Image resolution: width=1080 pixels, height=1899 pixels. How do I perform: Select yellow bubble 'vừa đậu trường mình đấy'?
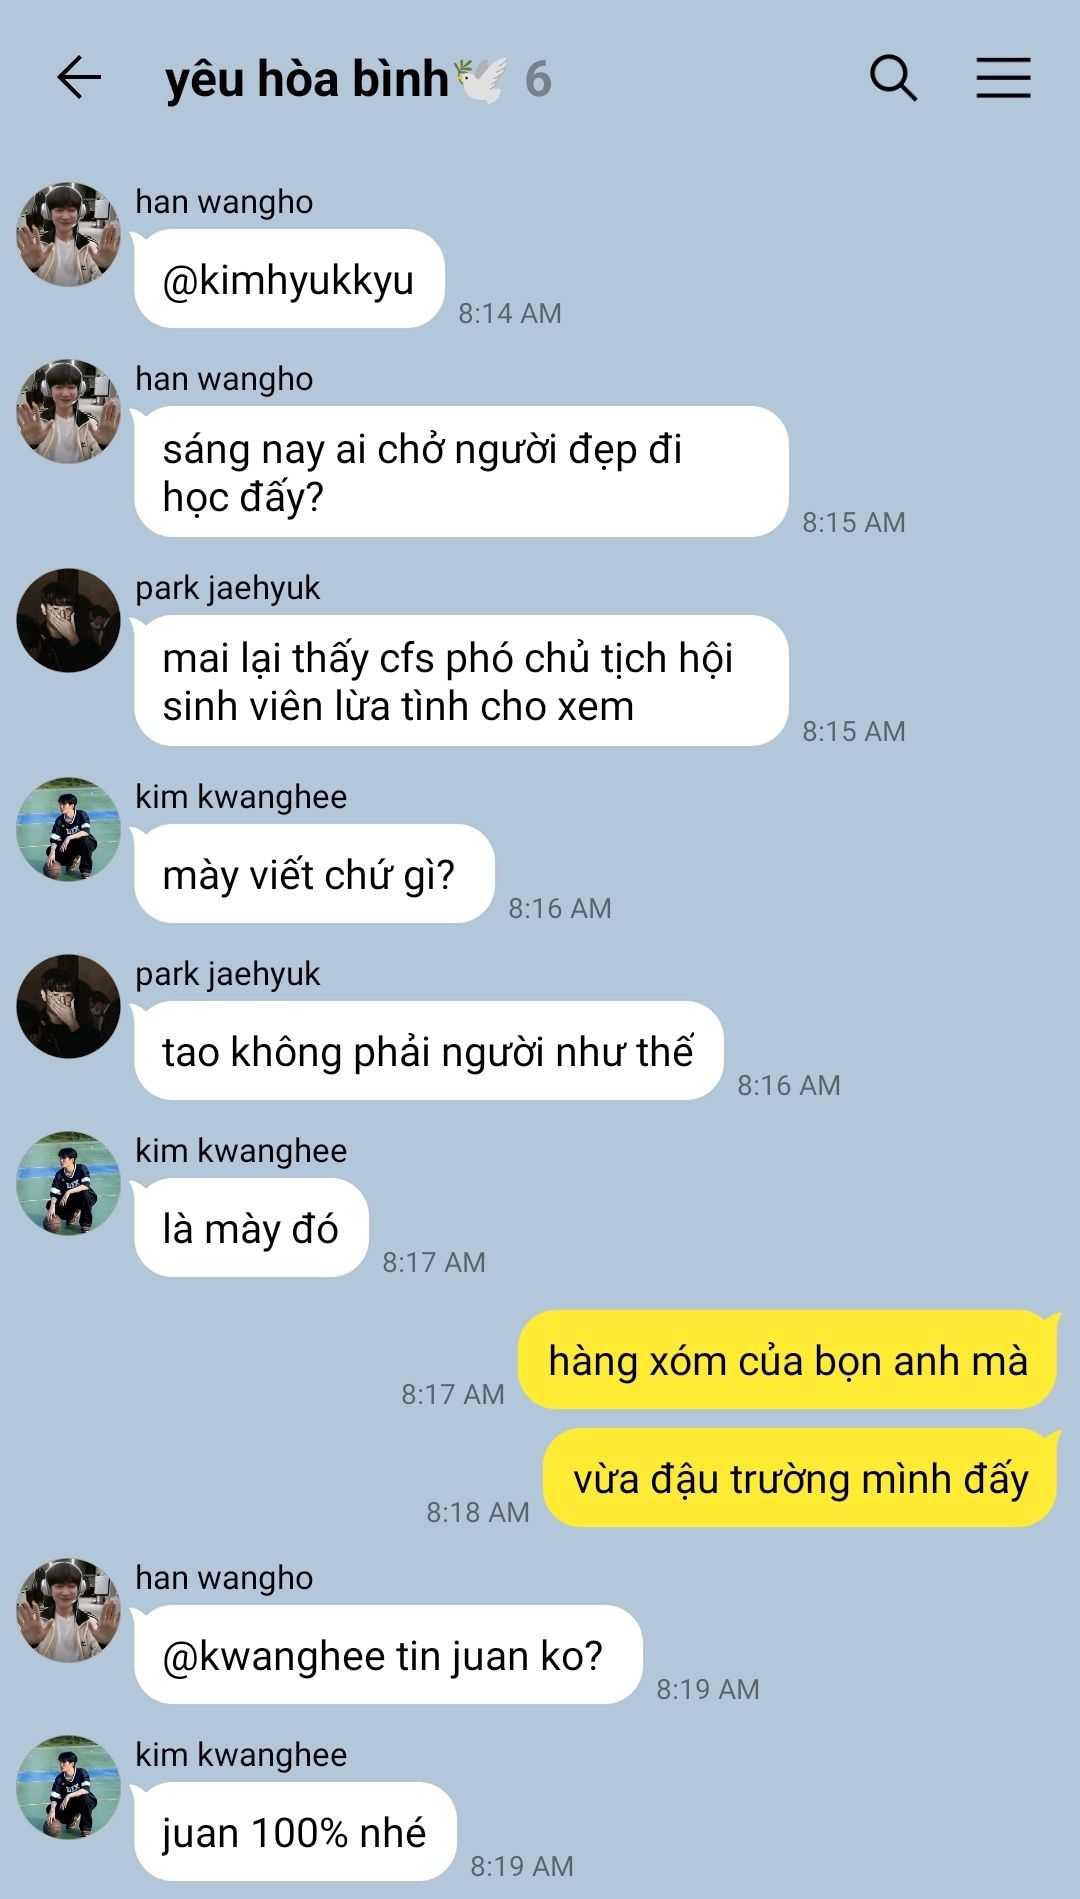[800, 1478]
